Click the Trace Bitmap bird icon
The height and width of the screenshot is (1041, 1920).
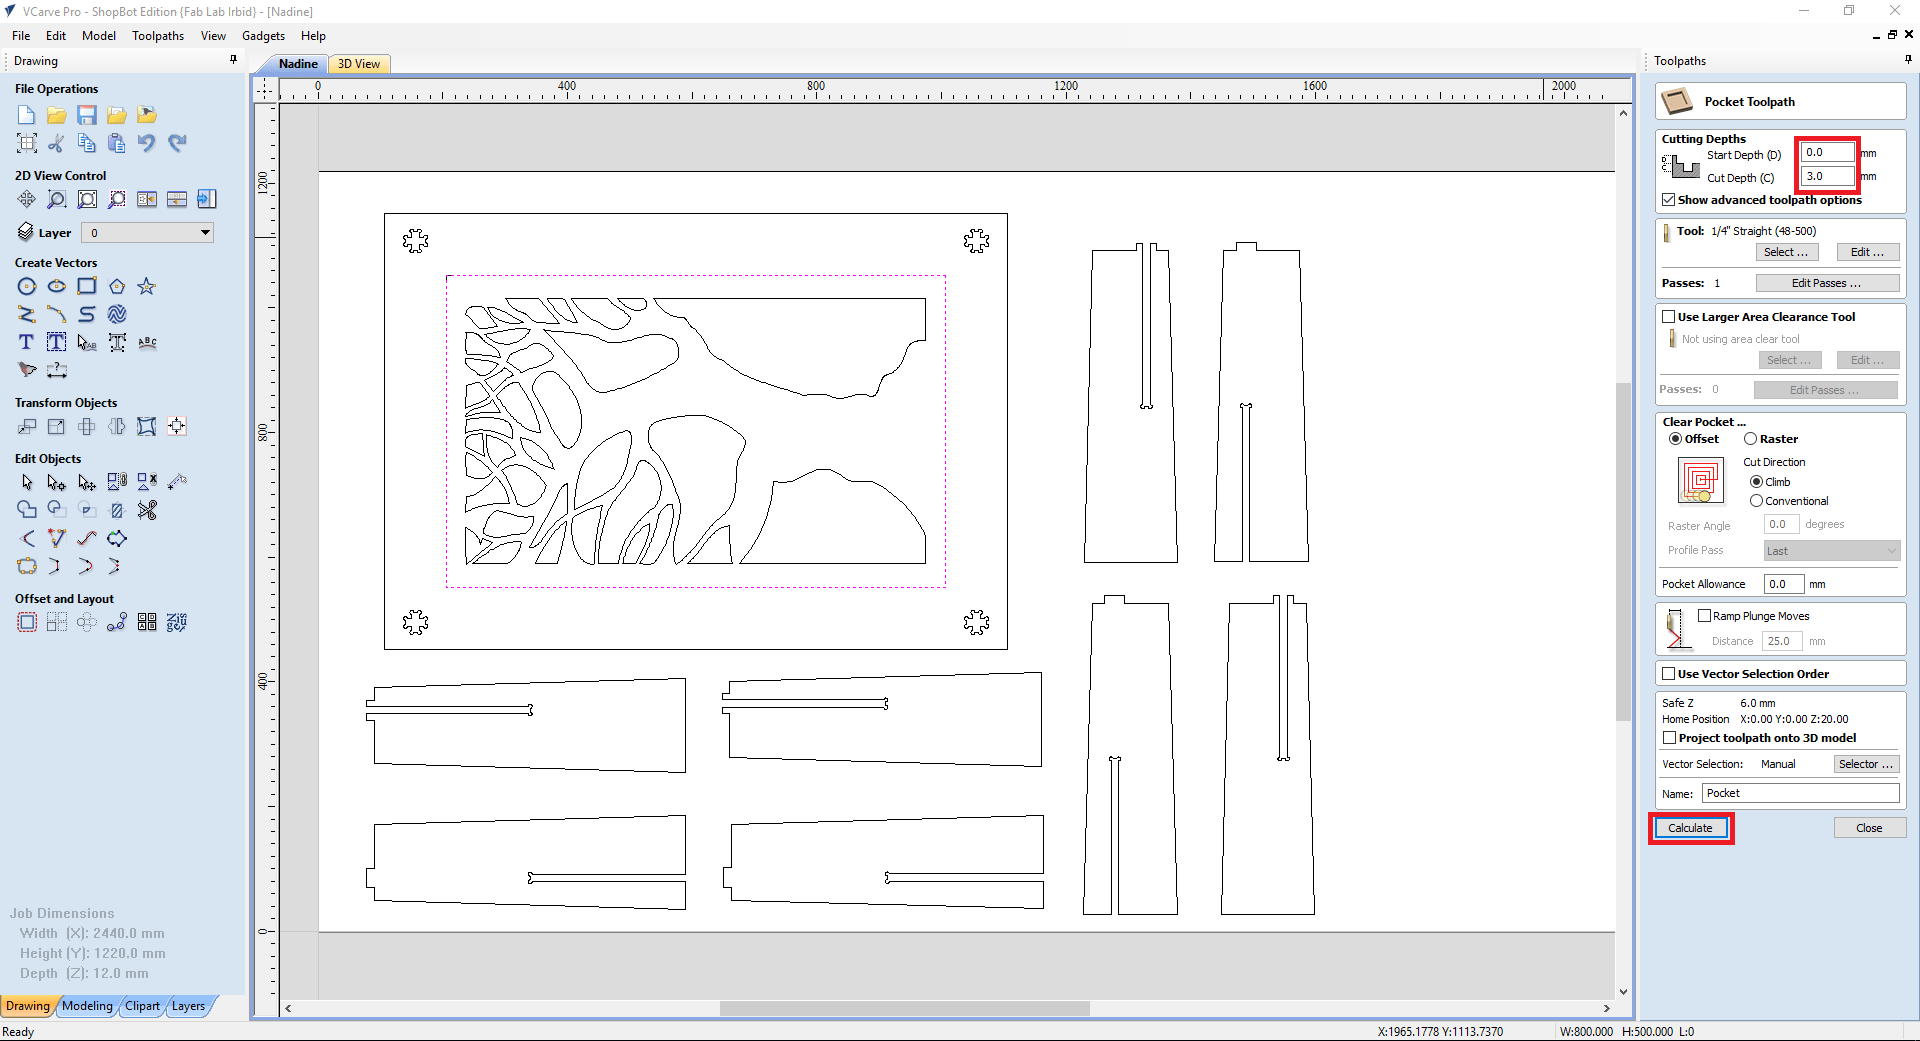27,370
